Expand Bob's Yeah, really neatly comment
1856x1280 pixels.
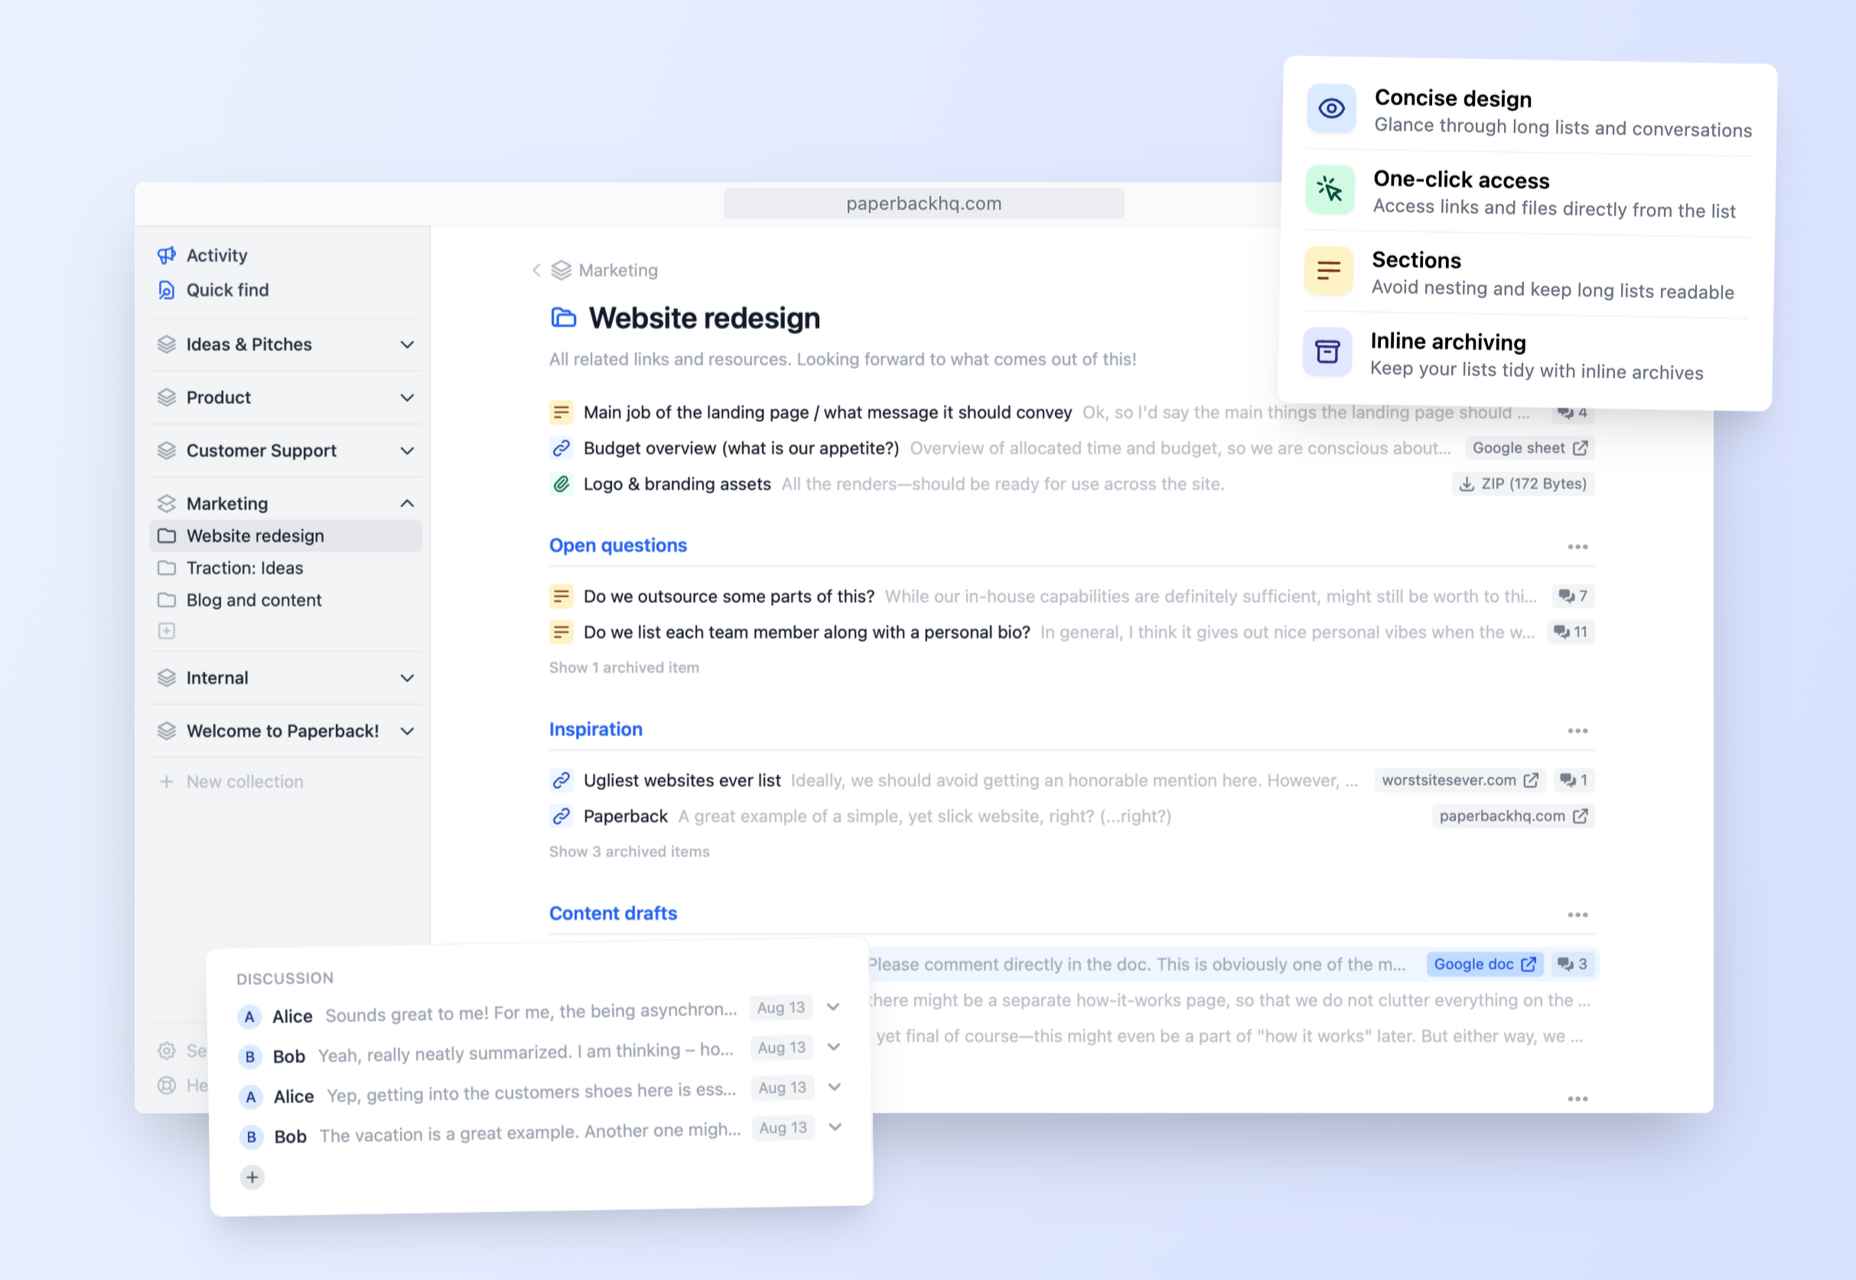point(834,1047)
